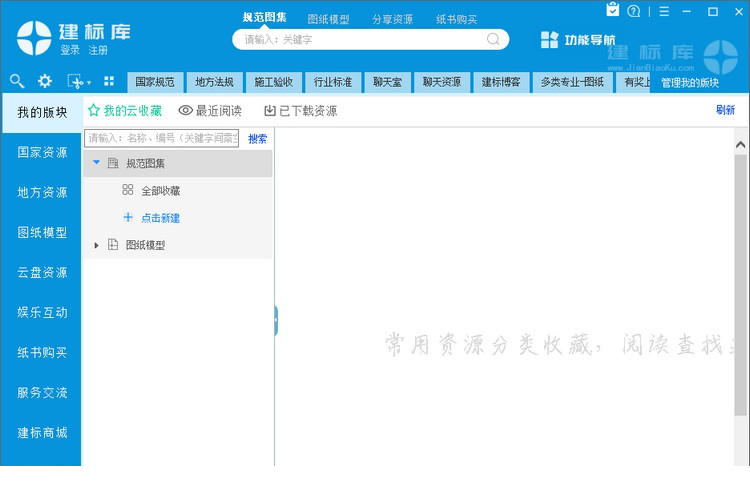Select the screenshot capture scissors tool
750x484 pixels.
[74, 81]
